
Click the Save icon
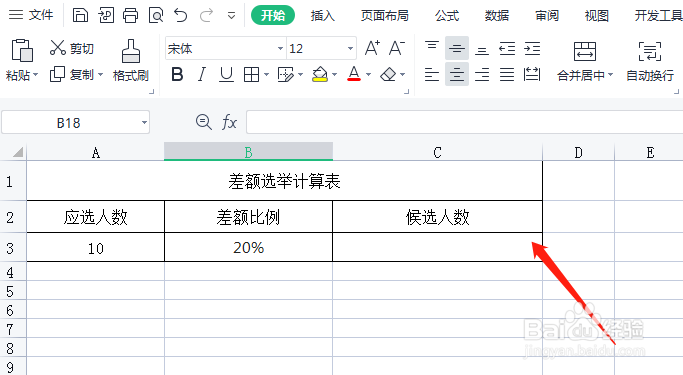tap(80, 15)
